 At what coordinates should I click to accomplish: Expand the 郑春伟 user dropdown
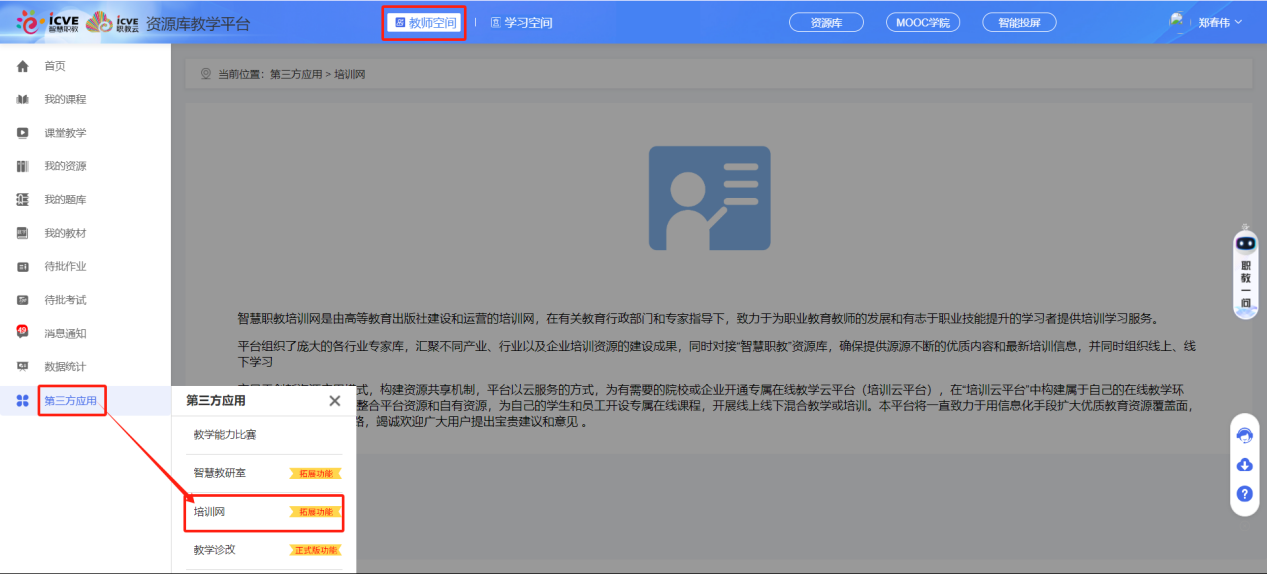point(1220,22)
